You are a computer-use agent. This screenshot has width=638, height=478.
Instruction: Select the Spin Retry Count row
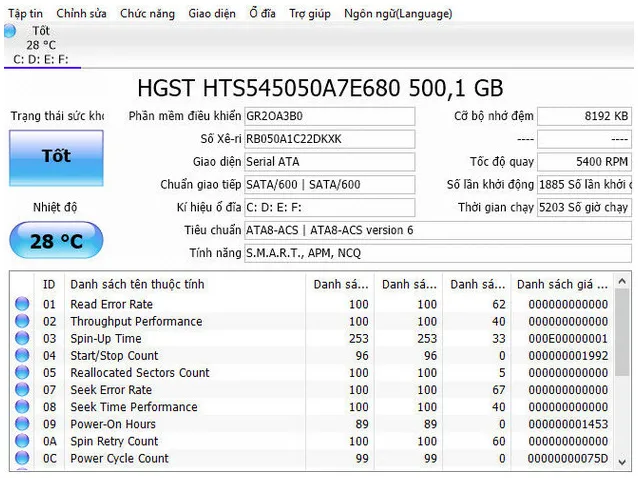tap(114, 442)
